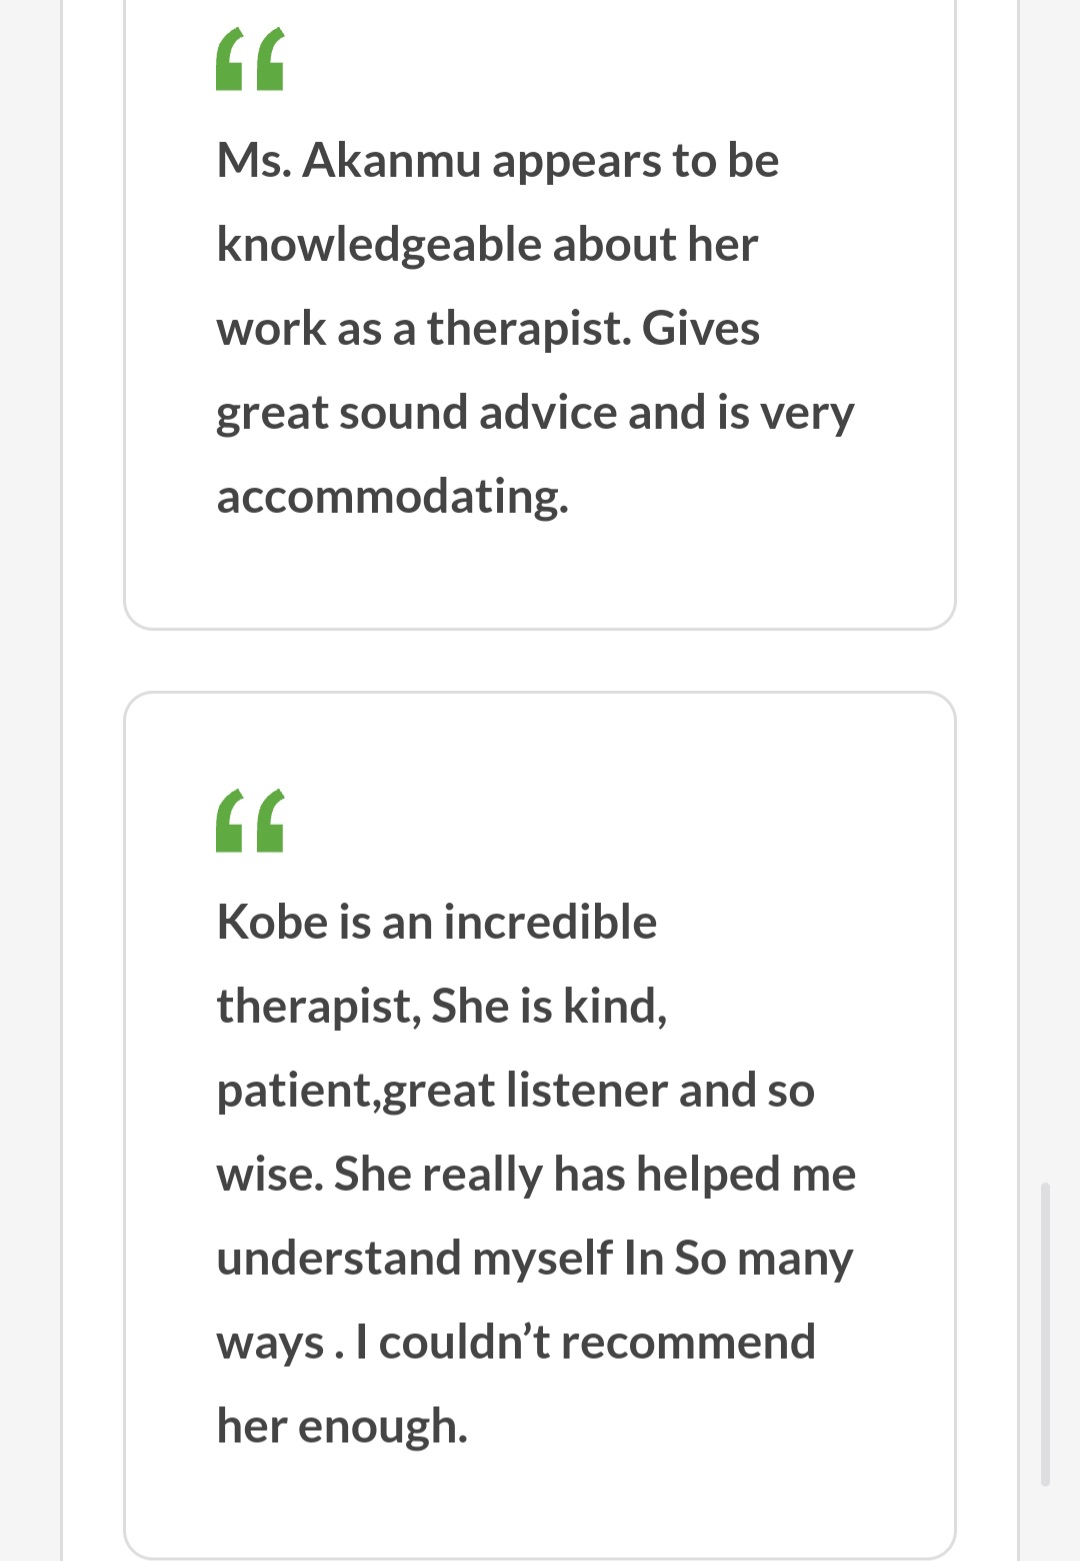Click the word 'accommodating.' in the first review
Viewport: 1080px width, 1561px height.
392,496
